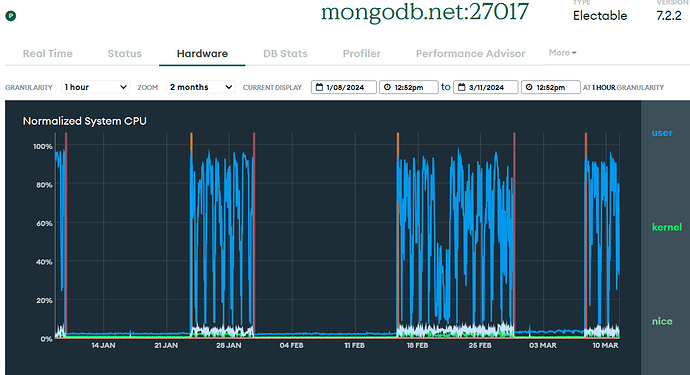Click the 03 MAR axis label

click(x=543, y=346)
